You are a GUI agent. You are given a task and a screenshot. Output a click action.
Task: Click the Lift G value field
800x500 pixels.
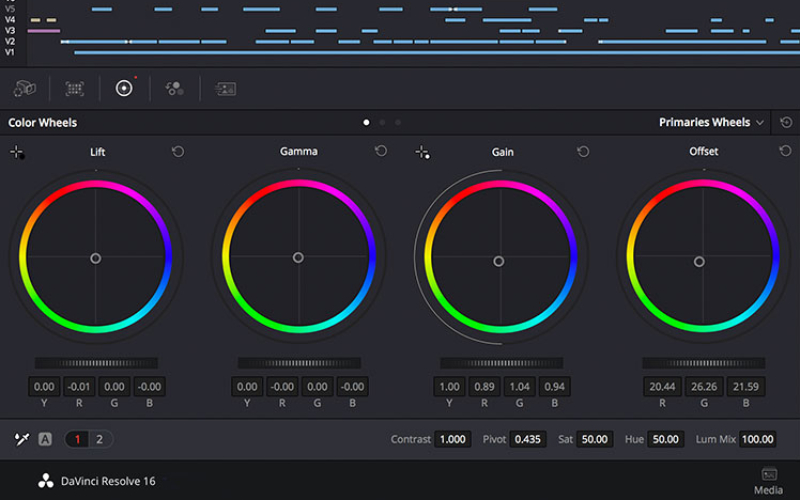pyautogui.click(x=114, y=387)
